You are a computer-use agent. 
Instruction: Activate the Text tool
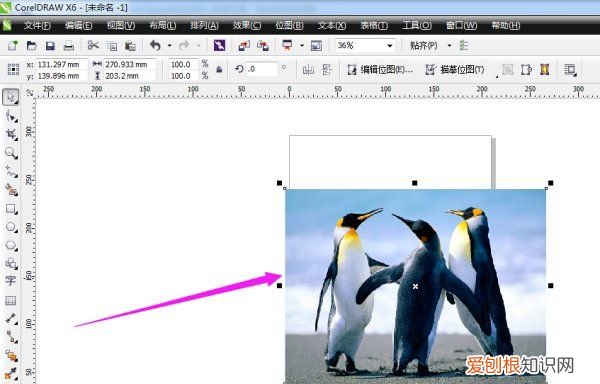(x=11, y=281)
